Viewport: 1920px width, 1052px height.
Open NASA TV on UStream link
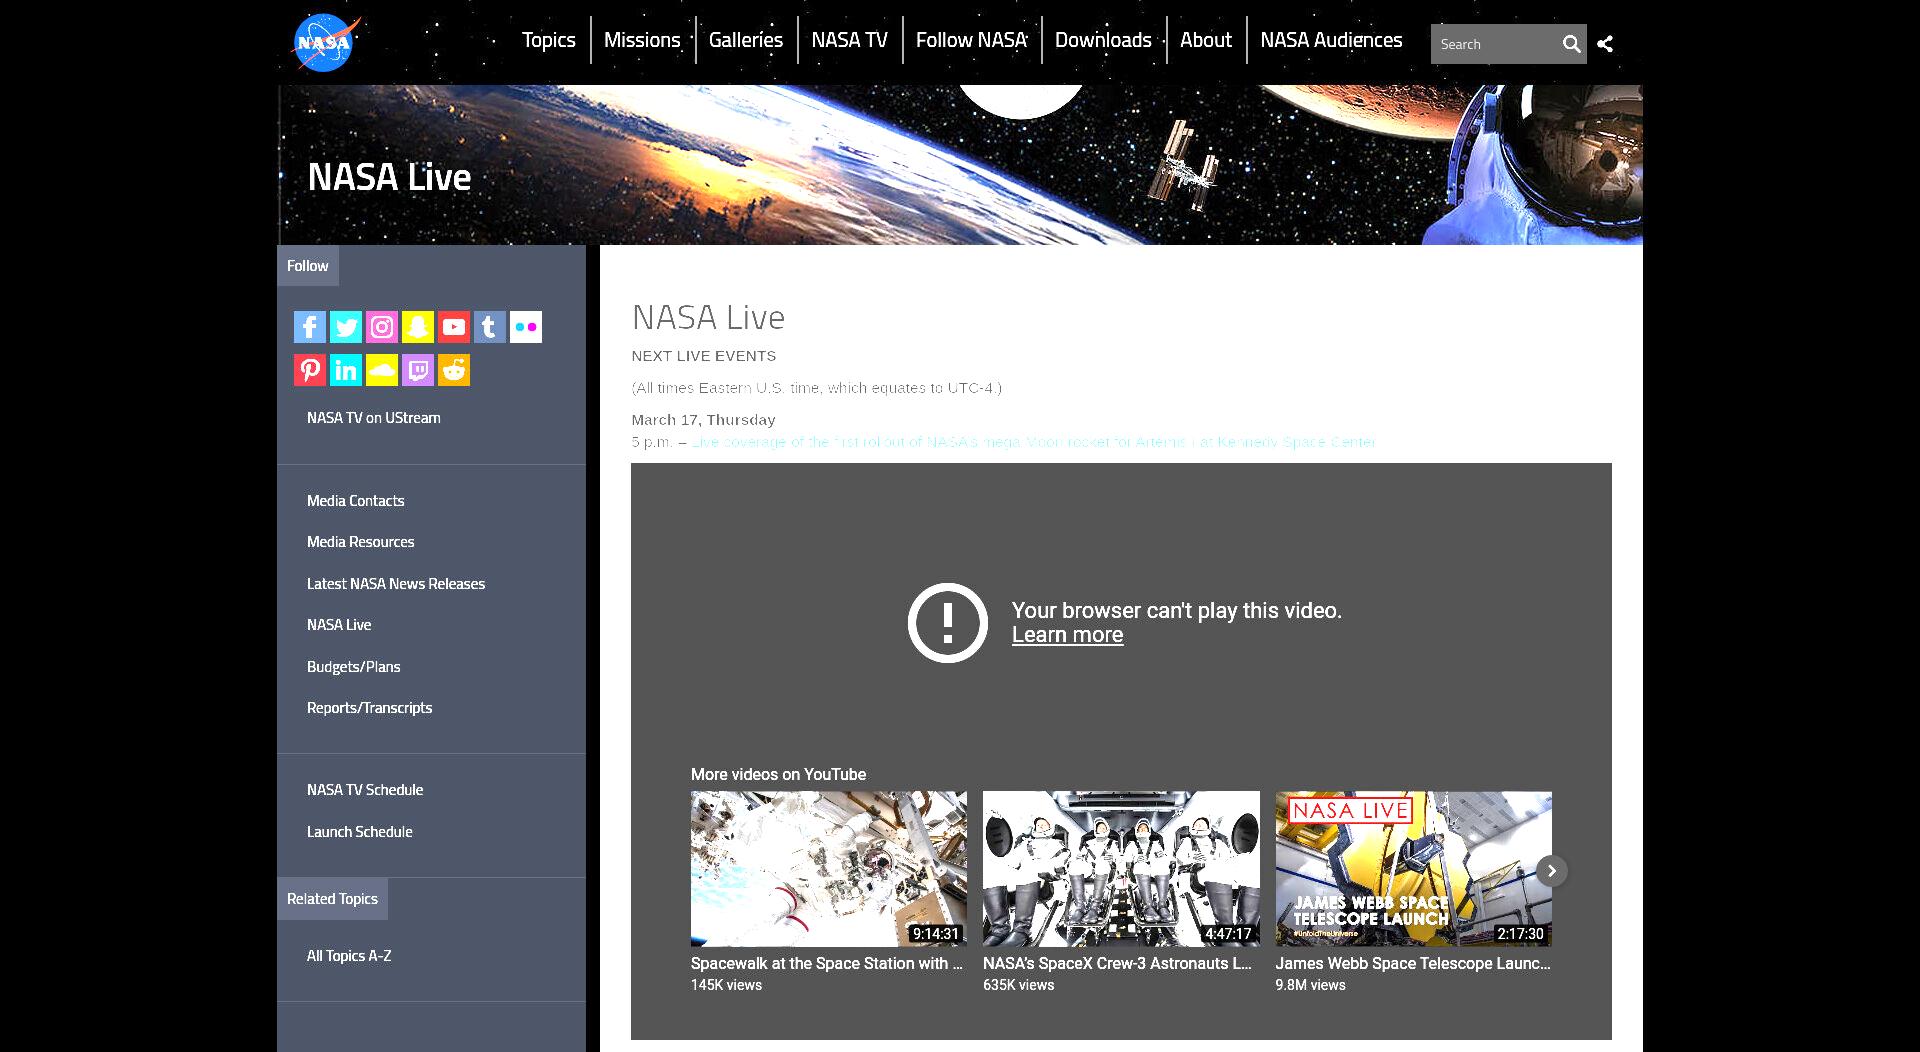tap(374, 418)
